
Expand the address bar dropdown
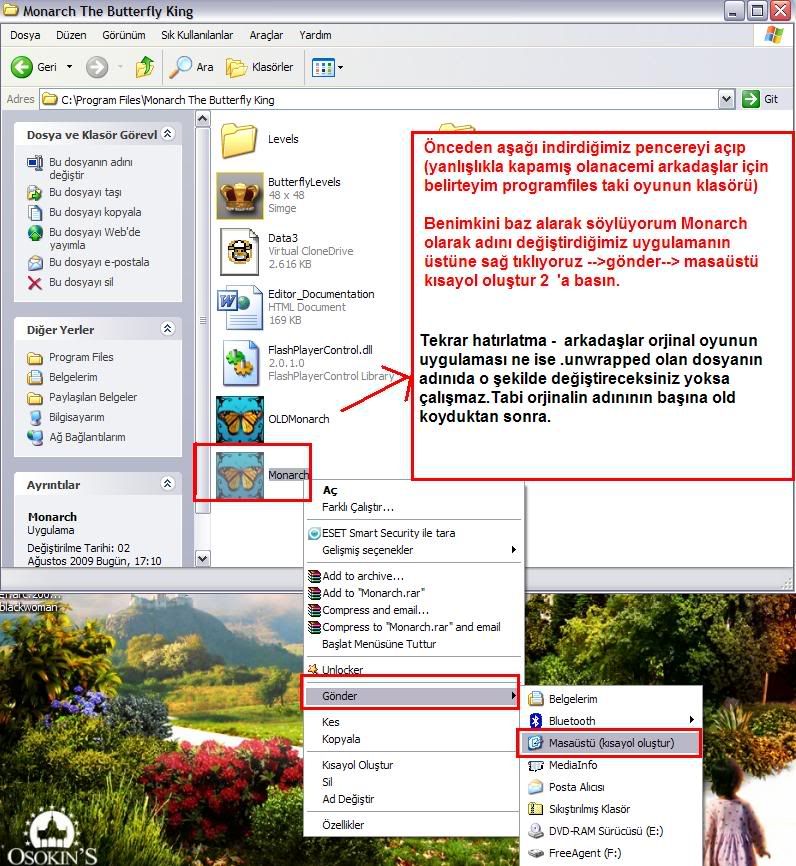[726, 99]
